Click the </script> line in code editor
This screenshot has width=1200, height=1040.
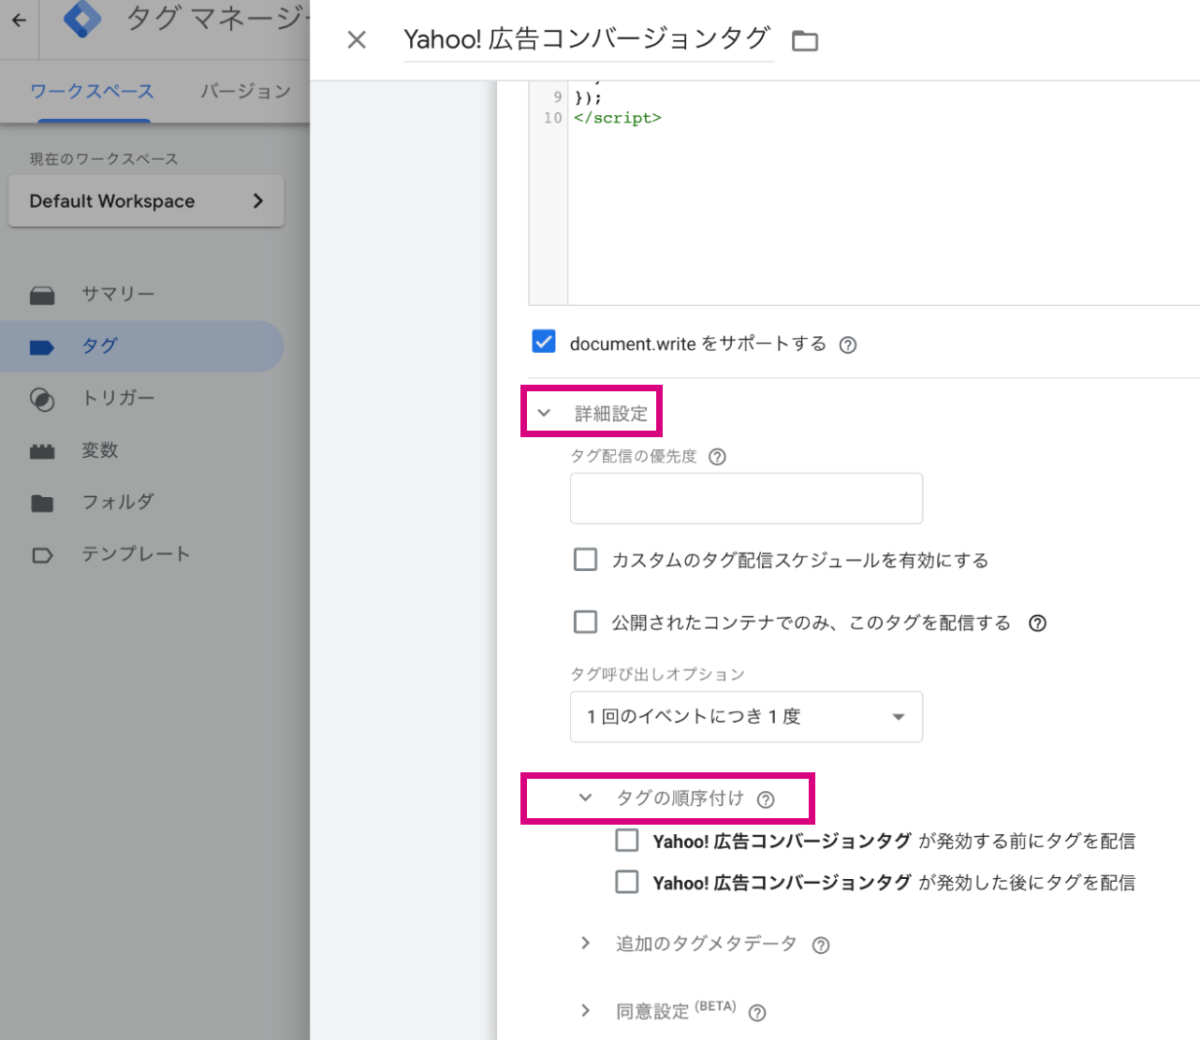coord(617,118)
